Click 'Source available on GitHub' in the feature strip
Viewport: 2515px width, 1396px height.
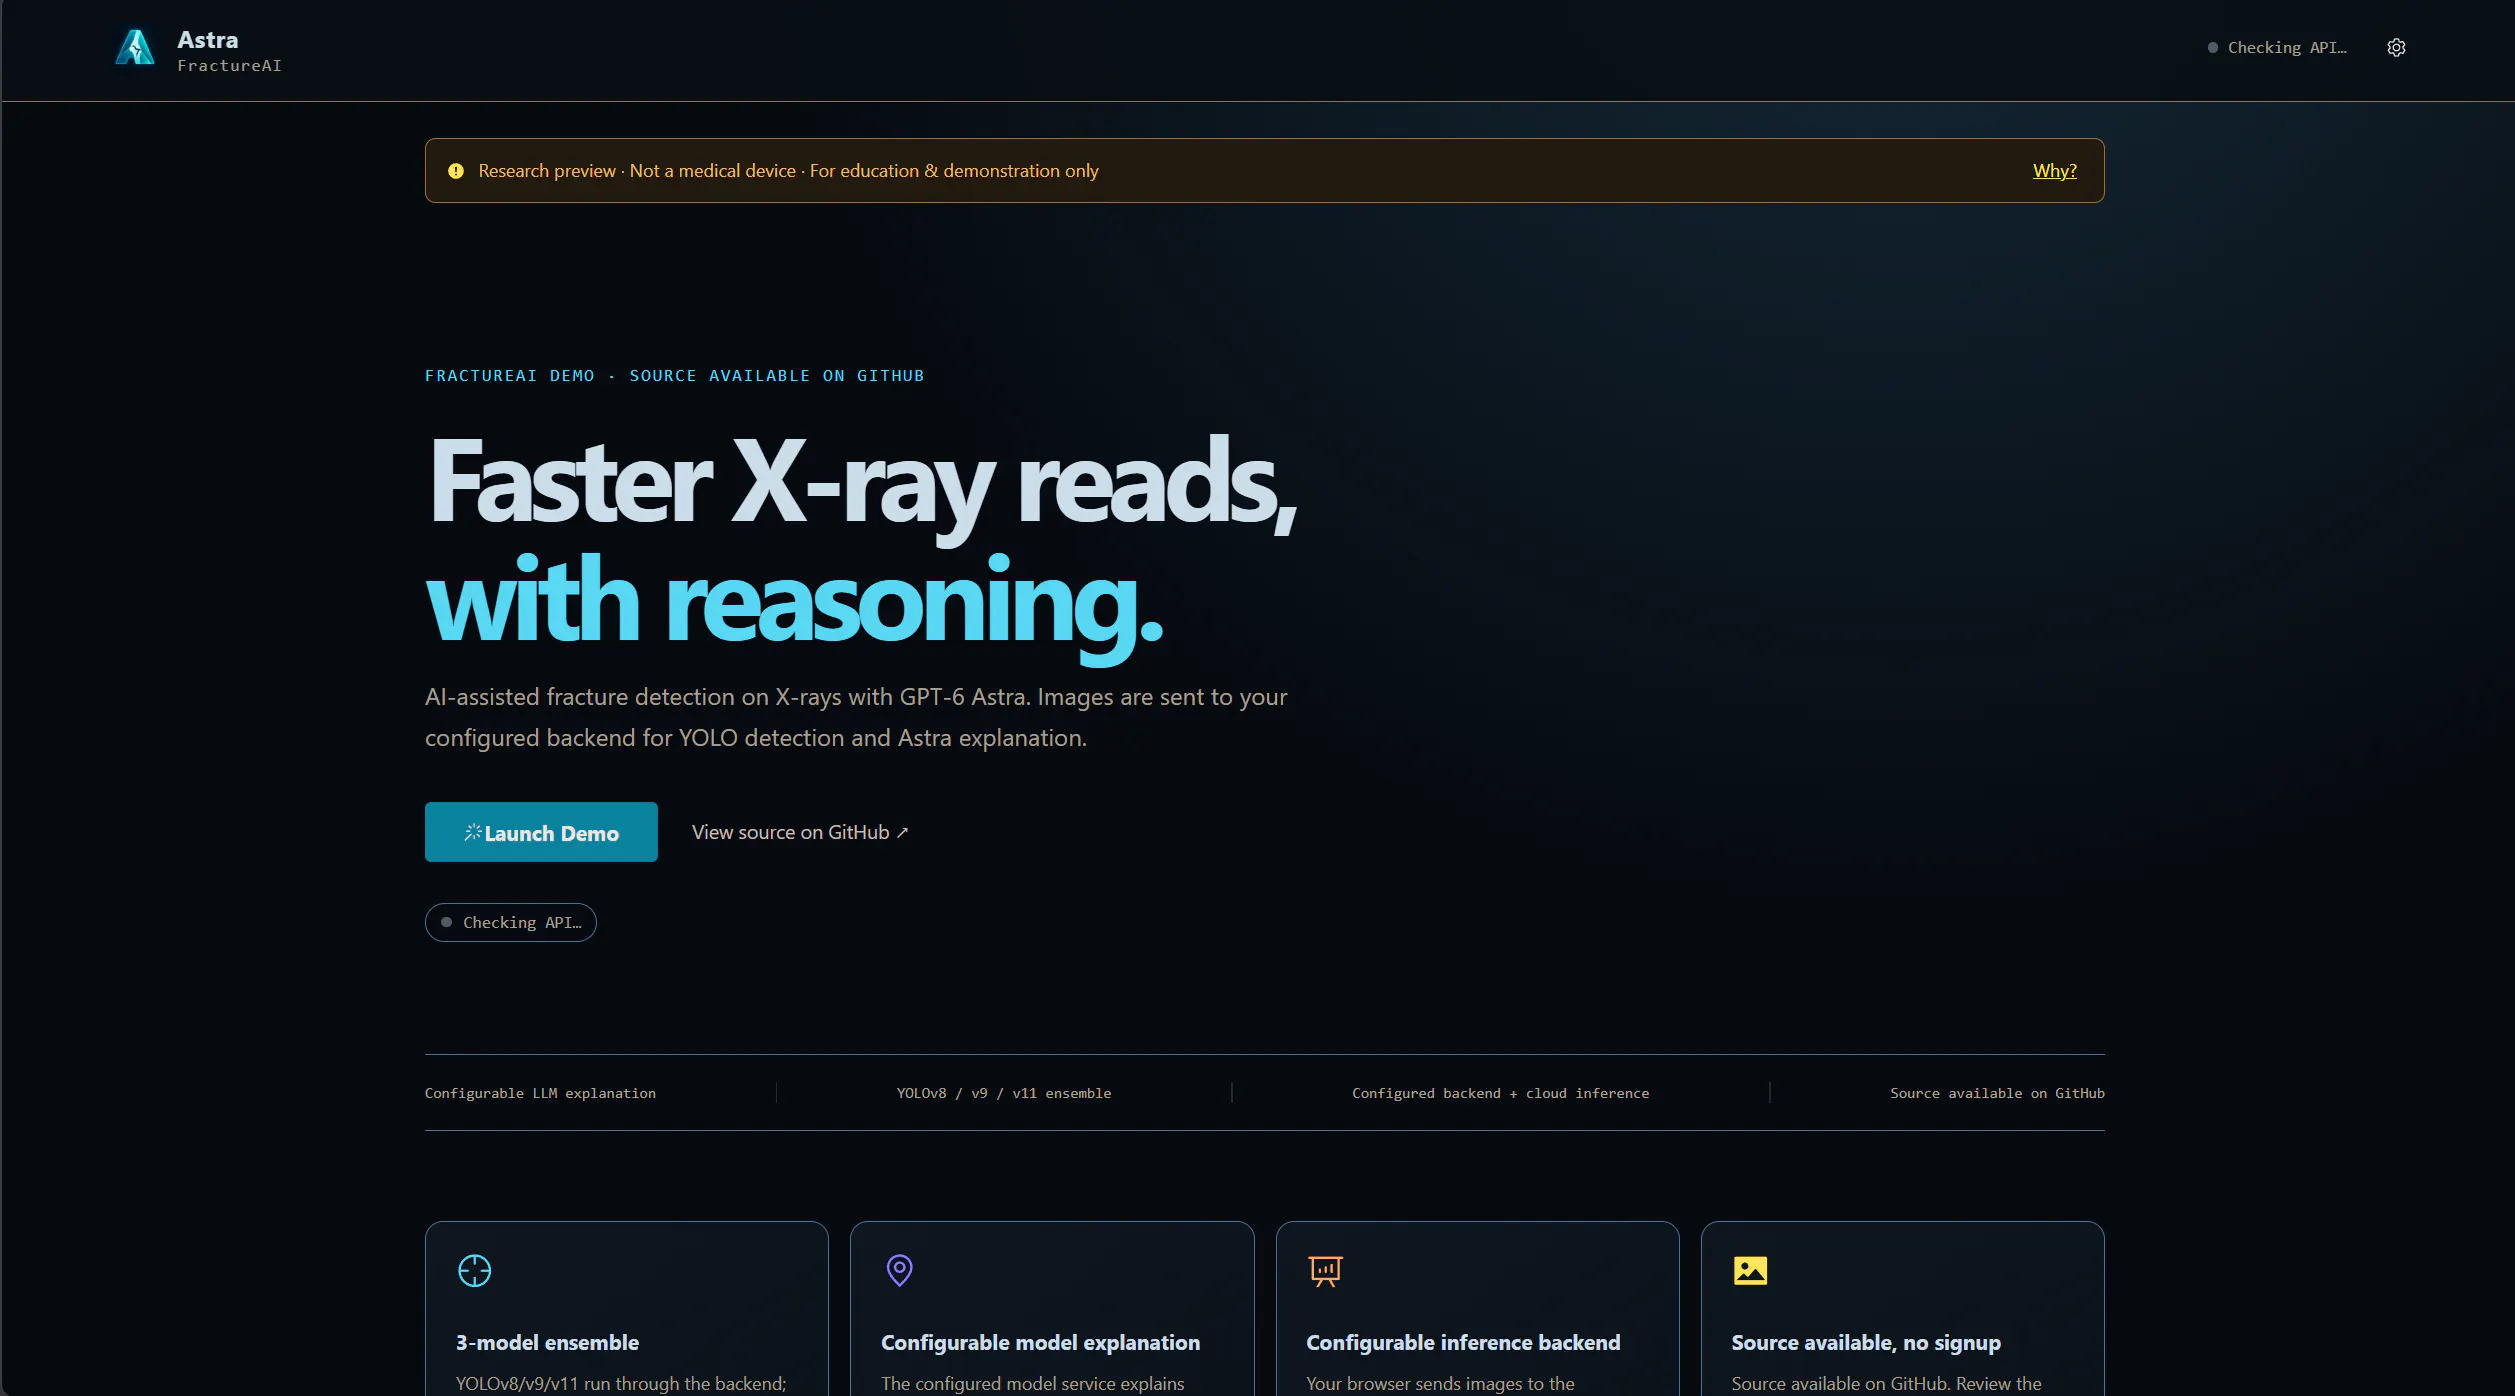[1997, 1093]
